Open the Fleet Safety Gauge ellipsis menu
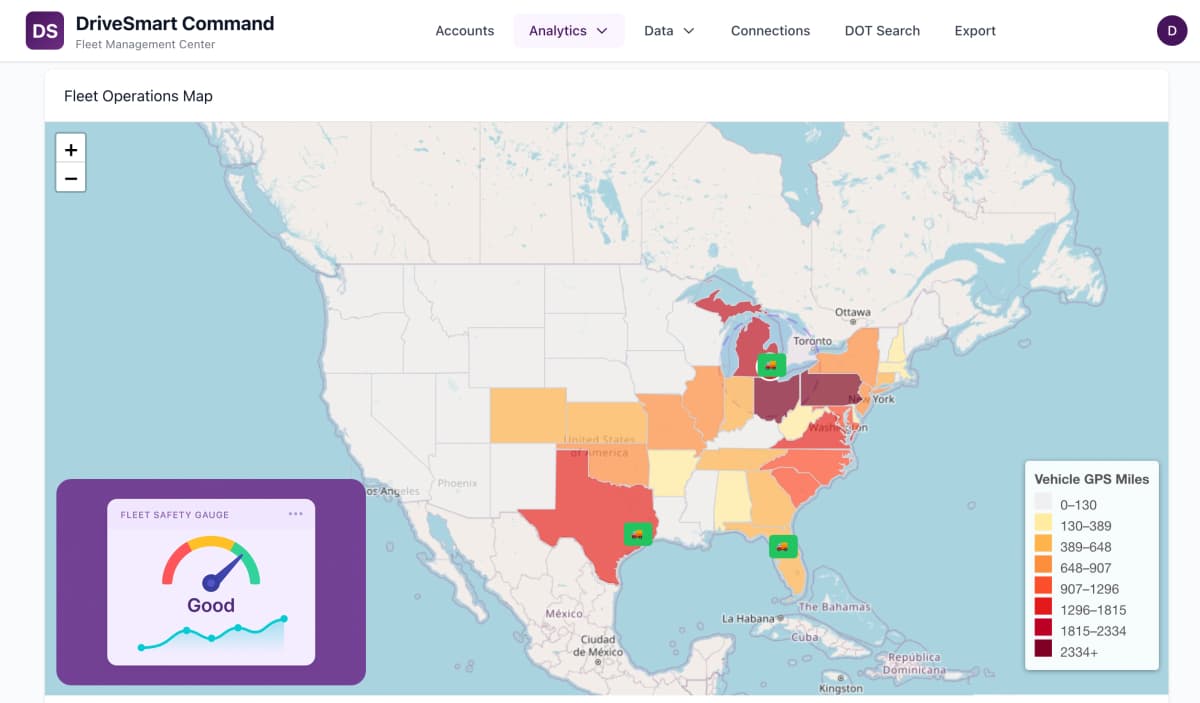1200x703 pixels. [x=295, y=513]
